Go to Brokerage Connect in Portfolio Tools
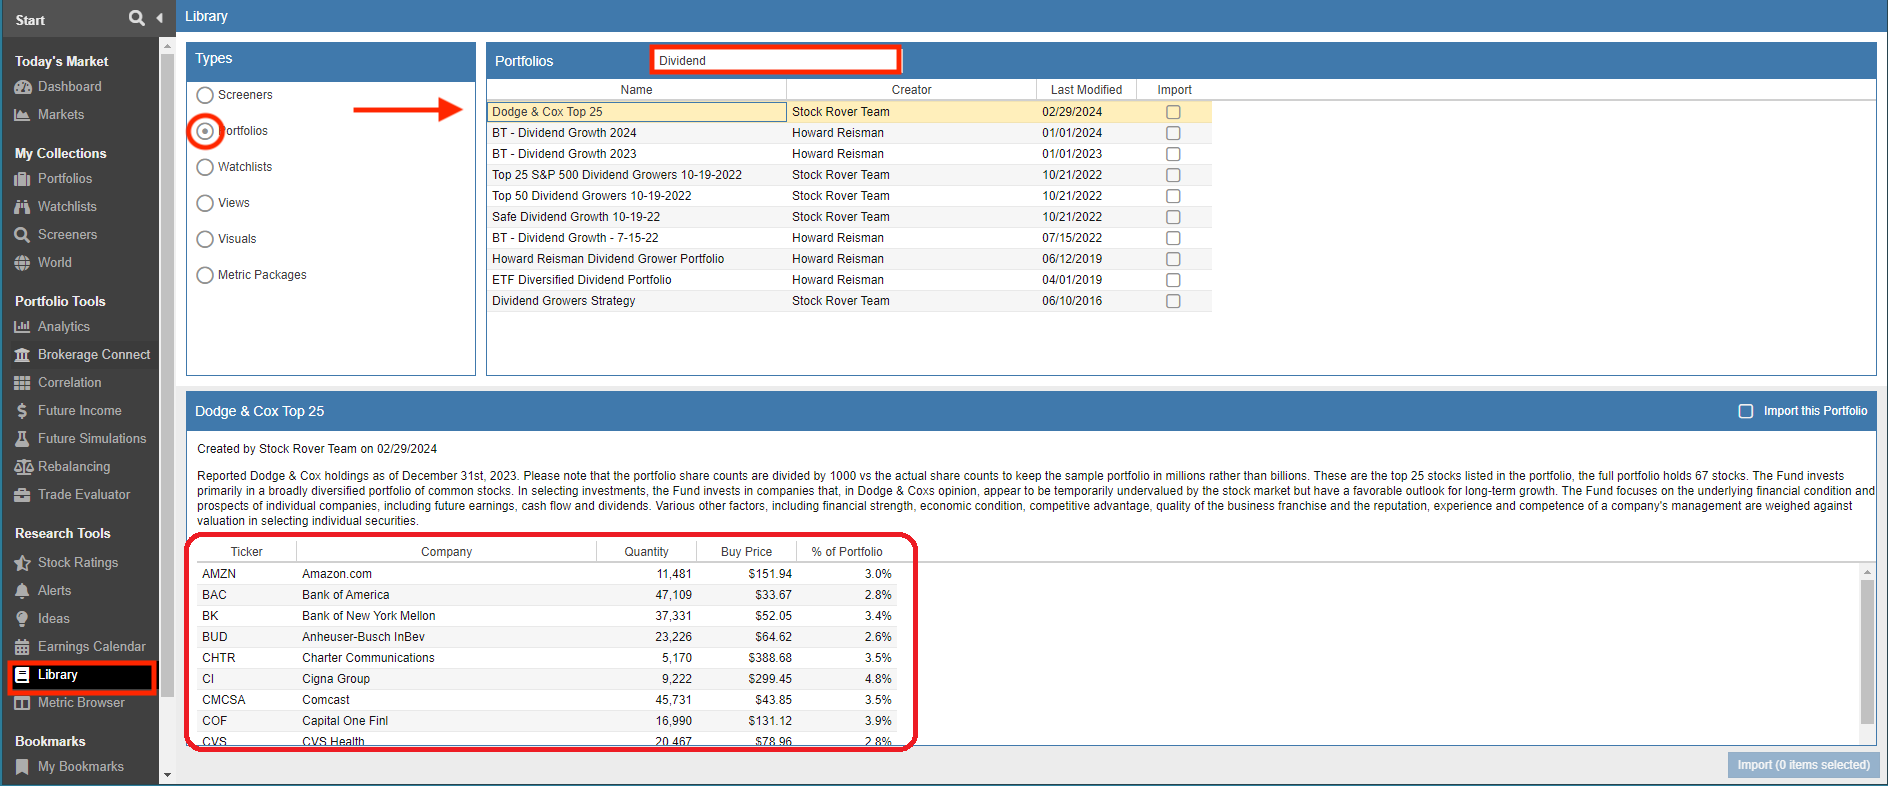 point(94,355)
